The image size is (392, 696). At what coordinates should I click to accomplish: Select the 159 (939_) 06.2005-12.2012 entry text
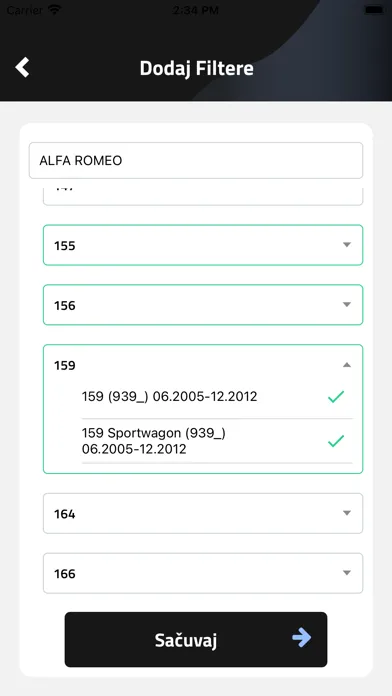(x=169, y=396)
